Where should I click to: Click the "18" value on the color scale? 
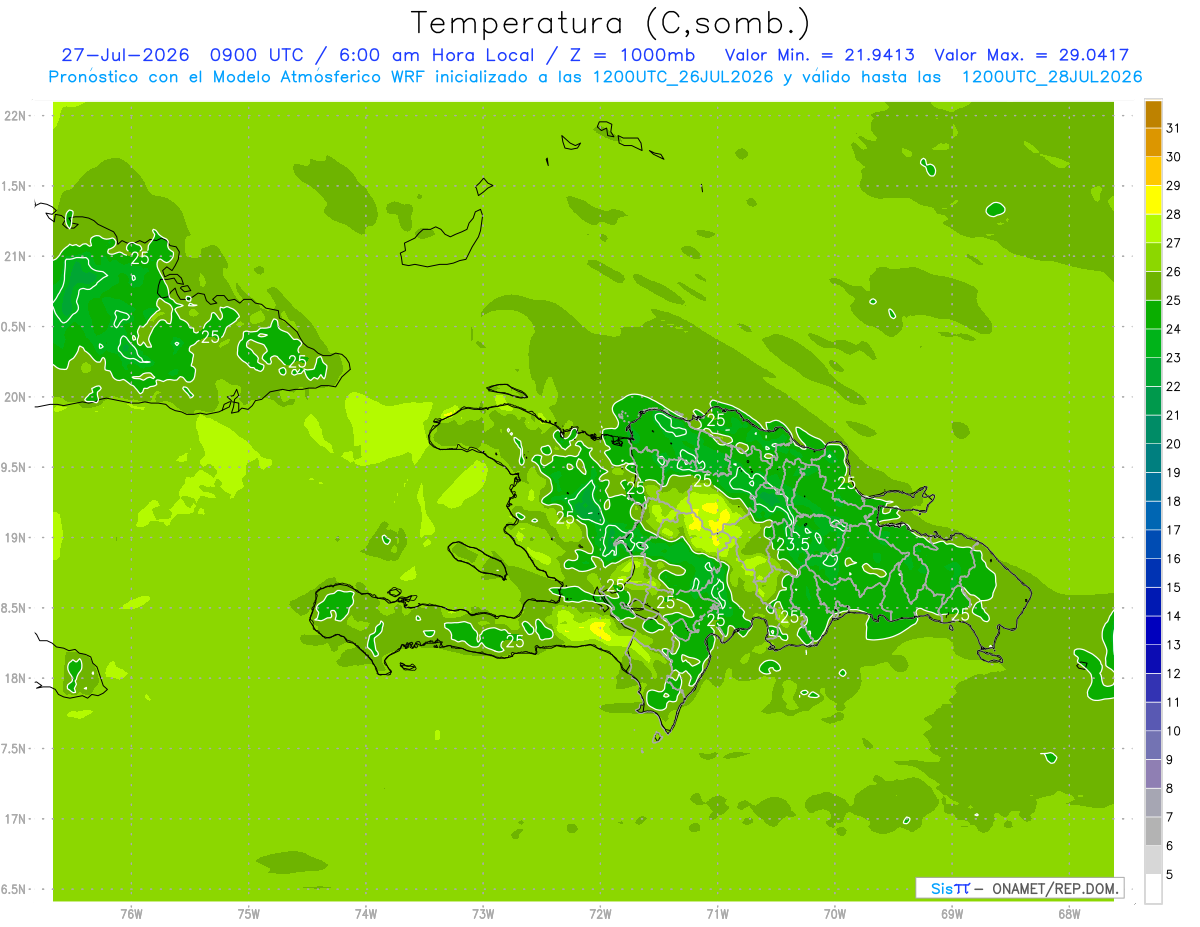pos(1173,501)
